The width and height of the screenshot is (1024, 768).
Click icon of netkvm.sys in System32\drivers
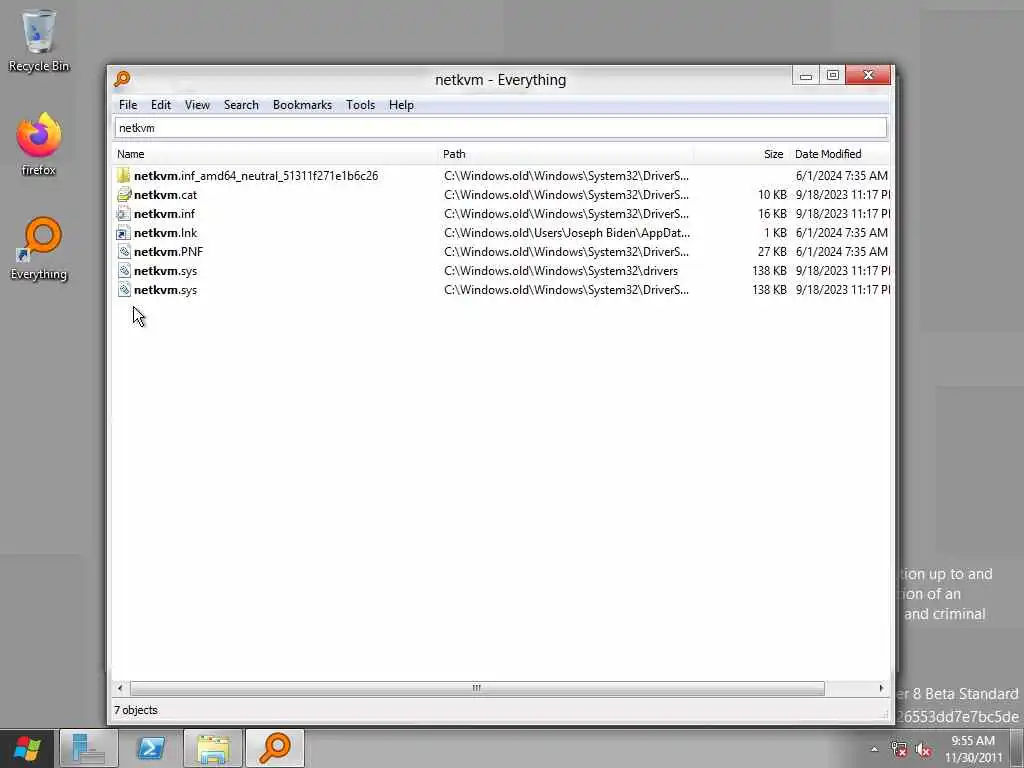coord(123,270)
